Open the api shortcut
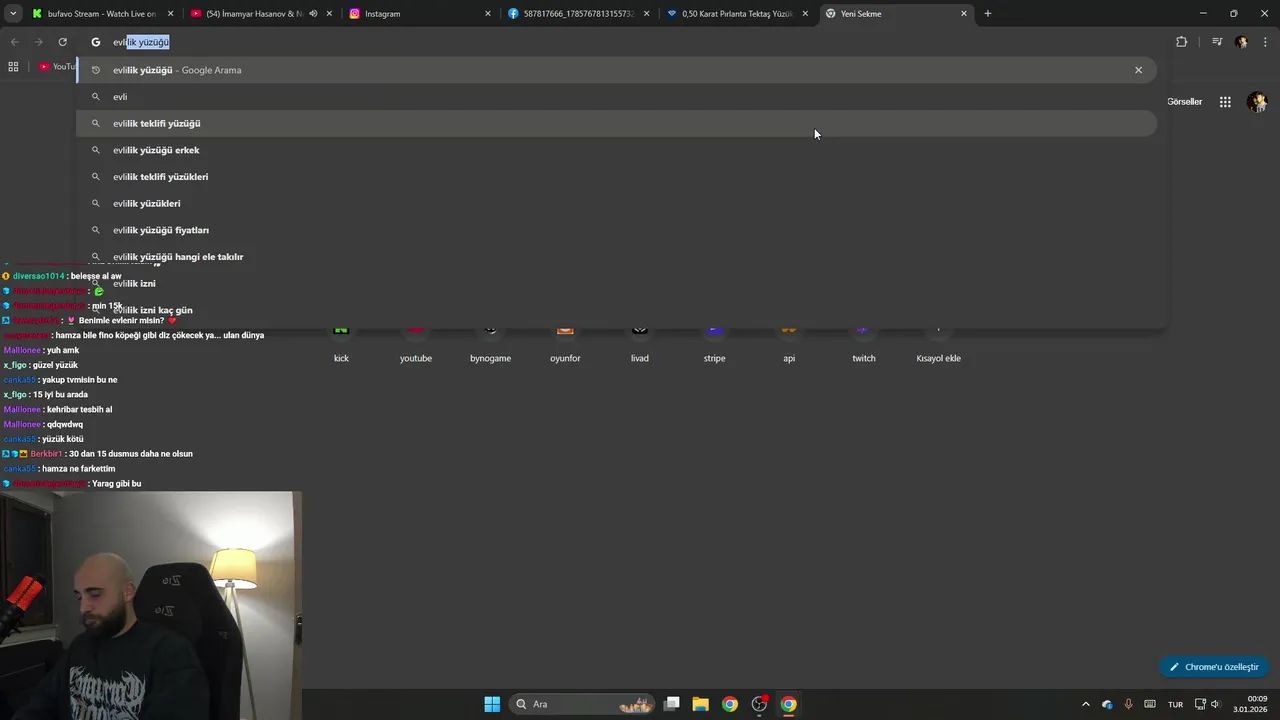 tap(789, 343)
